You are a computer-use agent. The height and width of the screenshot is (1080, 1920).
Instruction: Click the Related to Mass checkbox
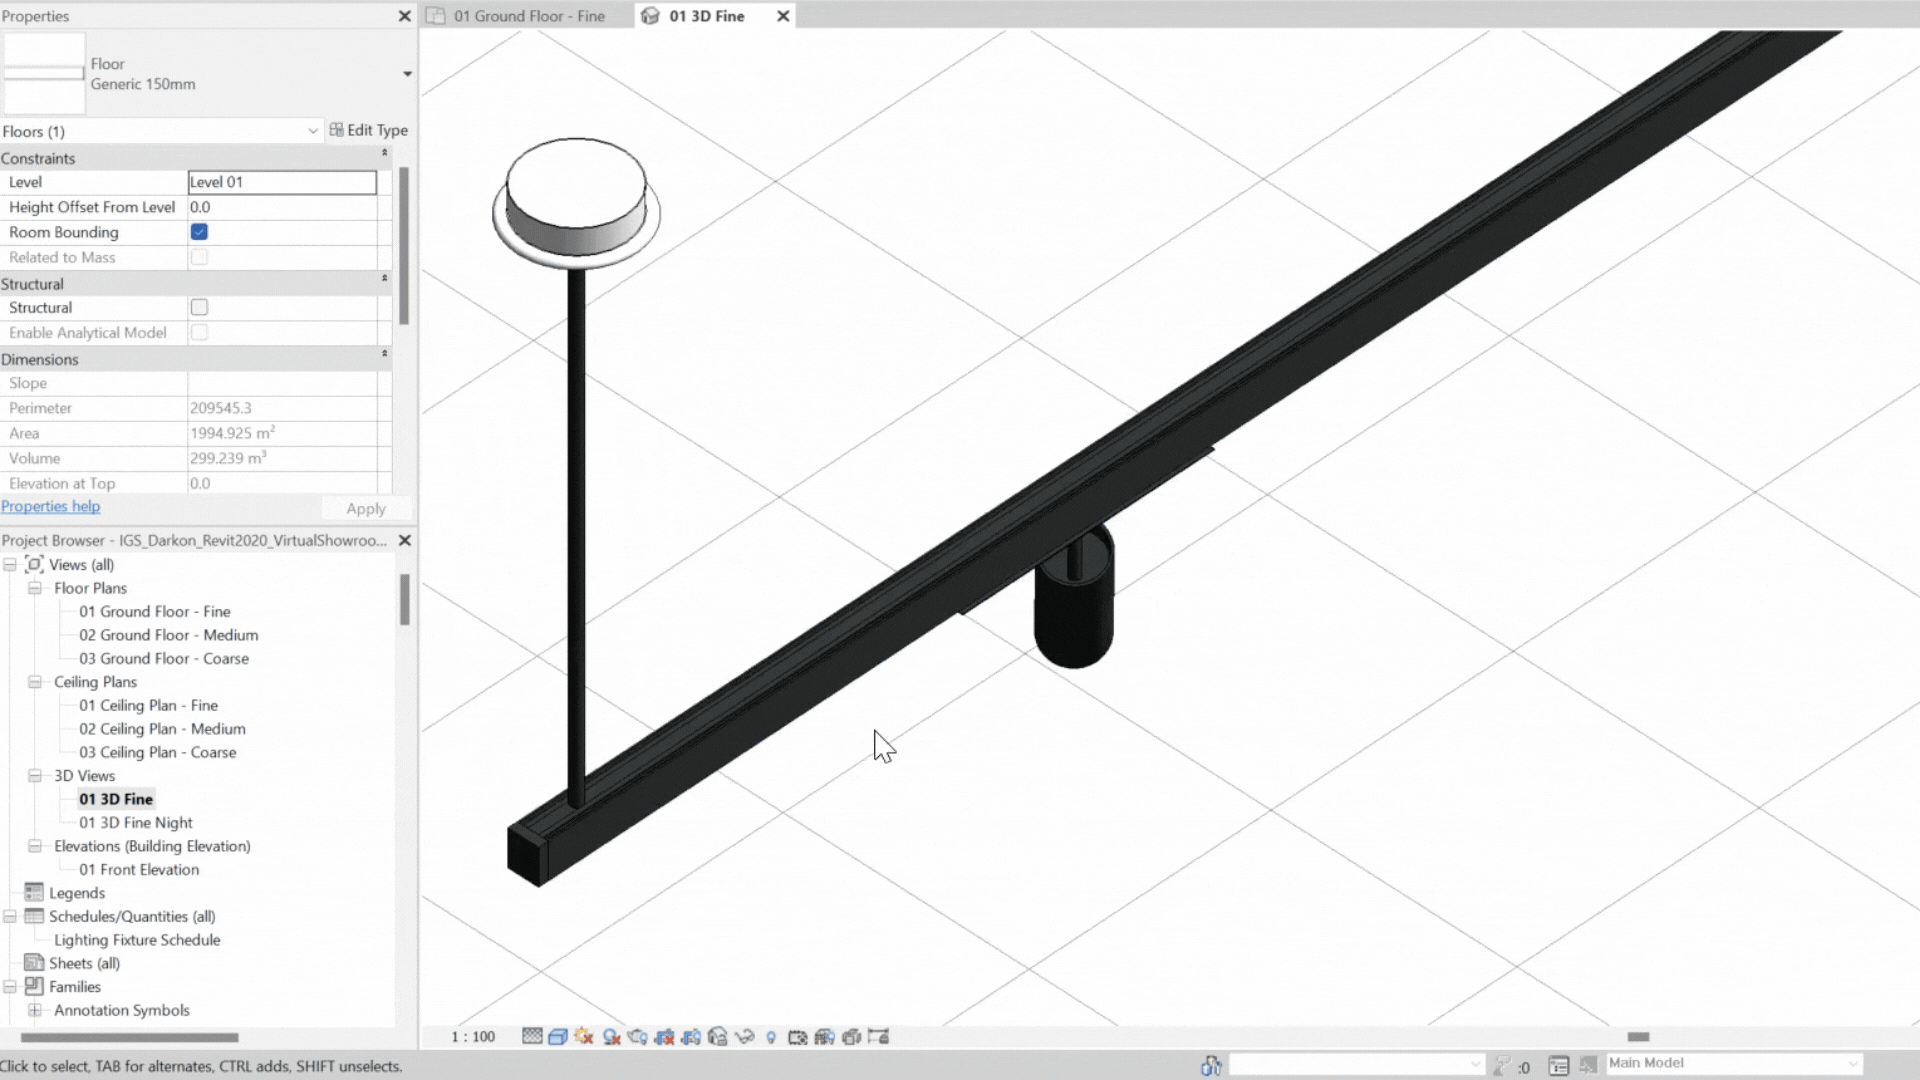(x=199, y=257)
